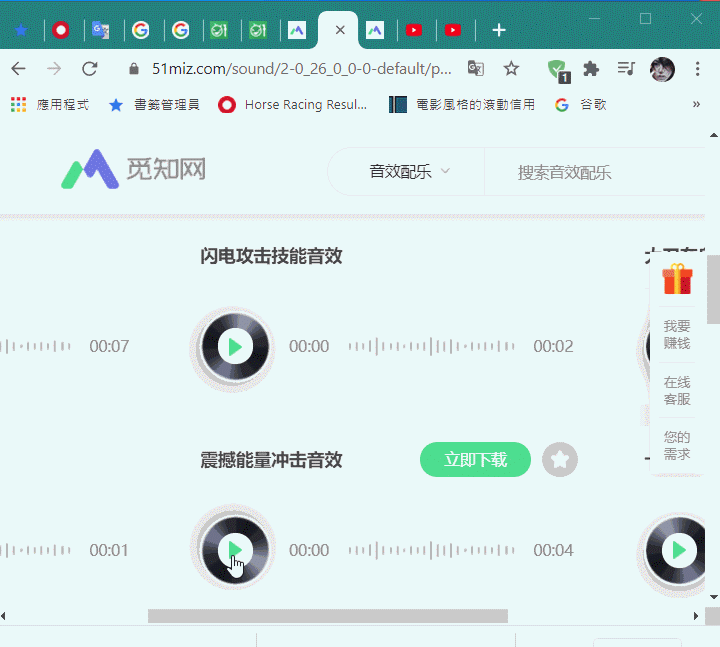Switch to the Miz tab right of the active tab
The height and width of the screenshot is (647, 720).
(375, 30)
